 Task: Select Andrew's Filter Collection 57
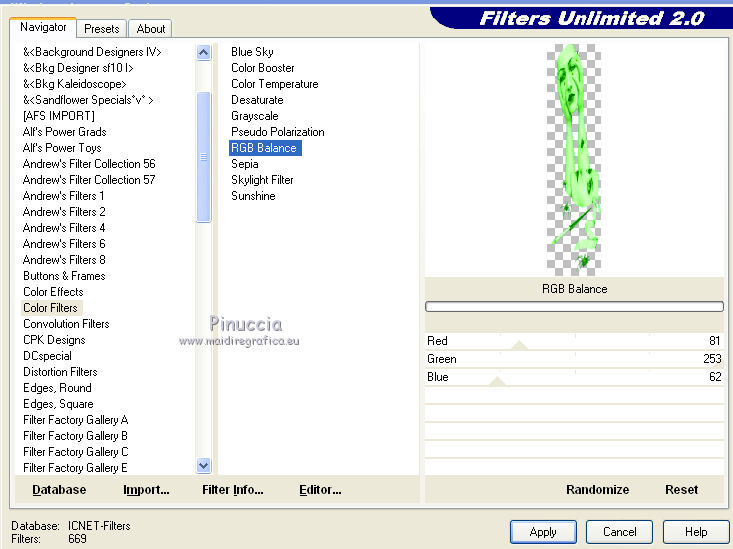pyautogui.click(x=89, y=180)
